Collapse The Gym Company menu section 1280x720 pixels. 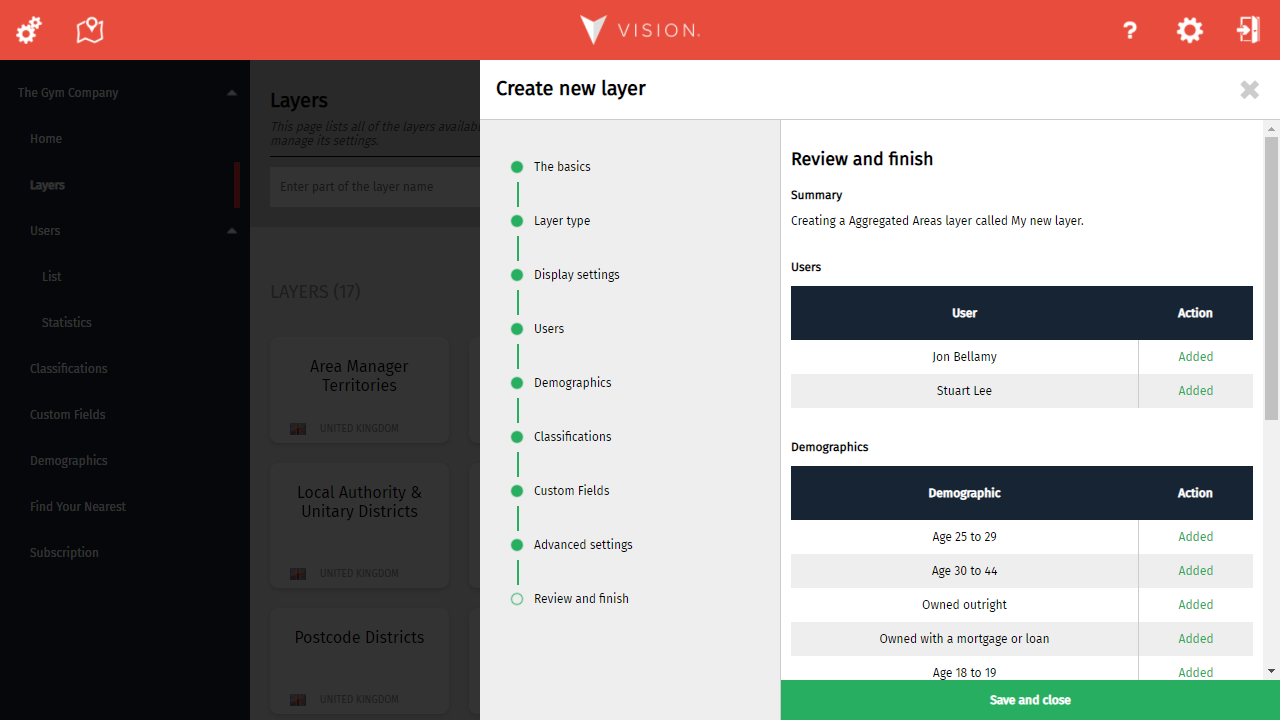click(232, 93)
